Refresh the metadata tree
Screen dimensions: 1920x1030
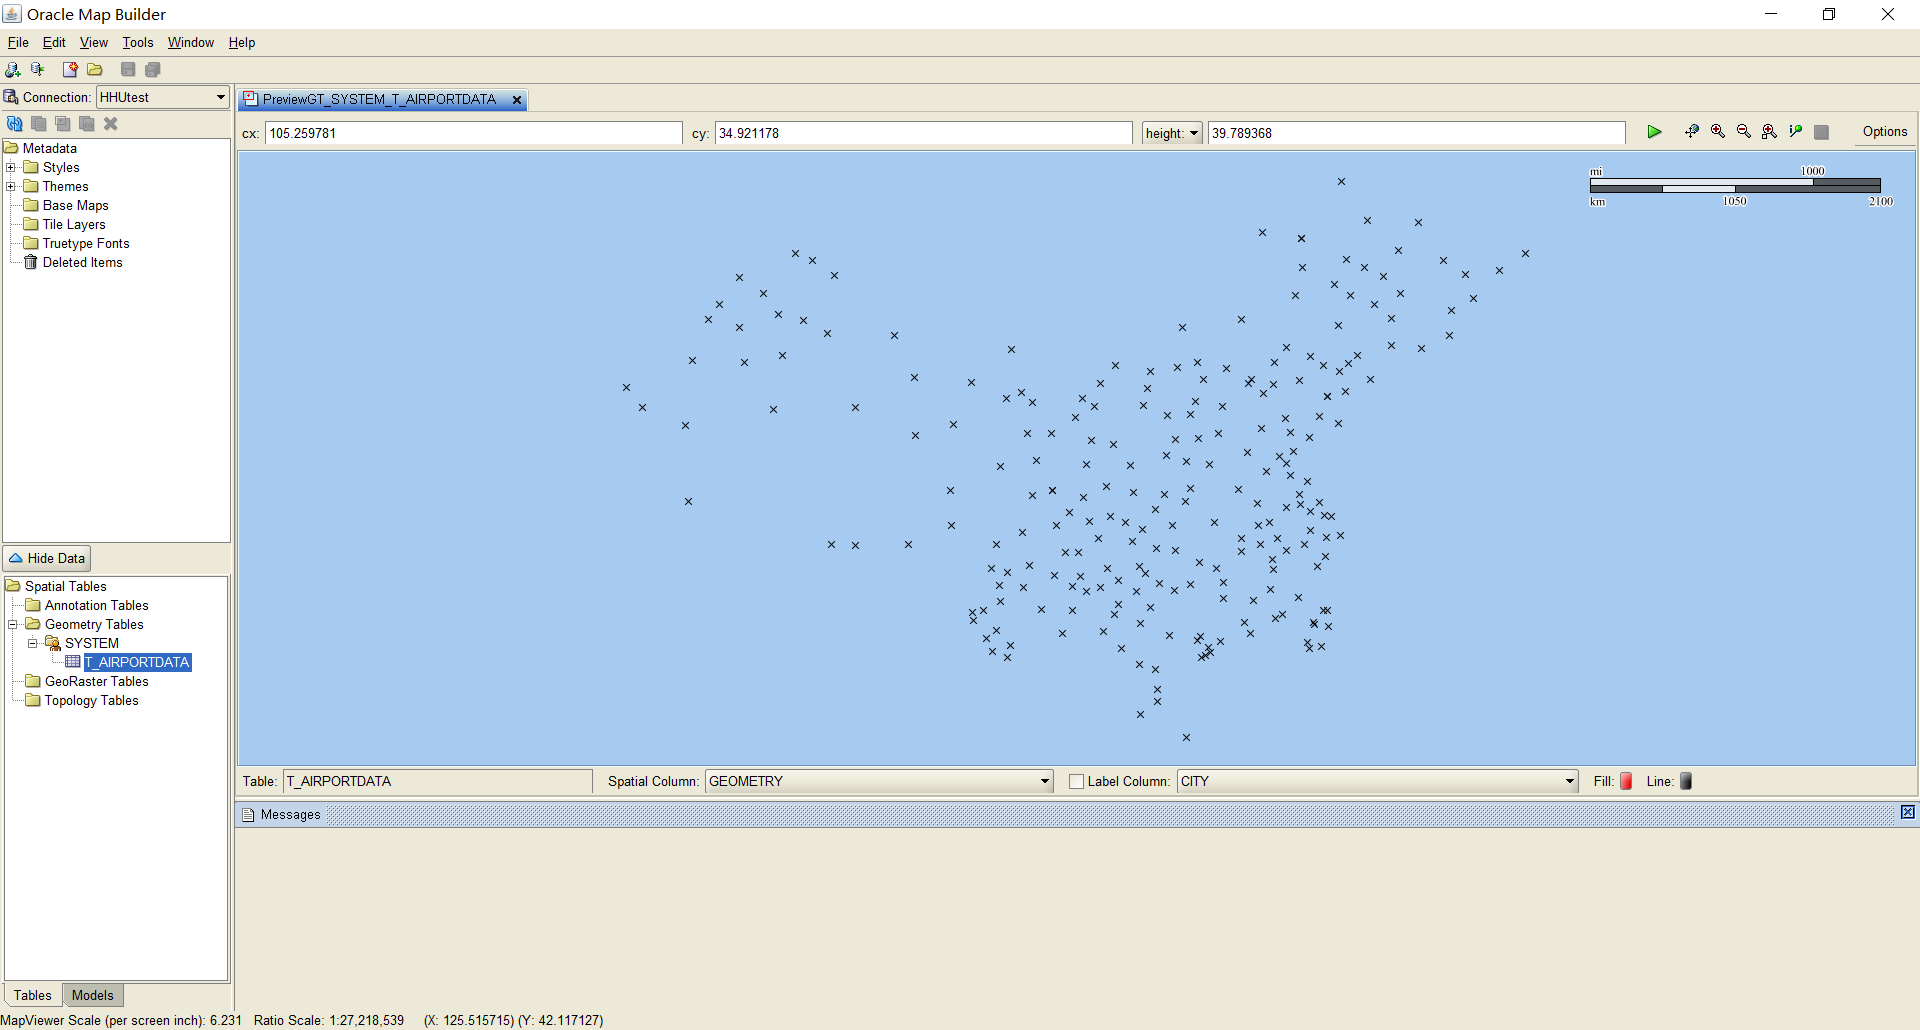[15, 123]
